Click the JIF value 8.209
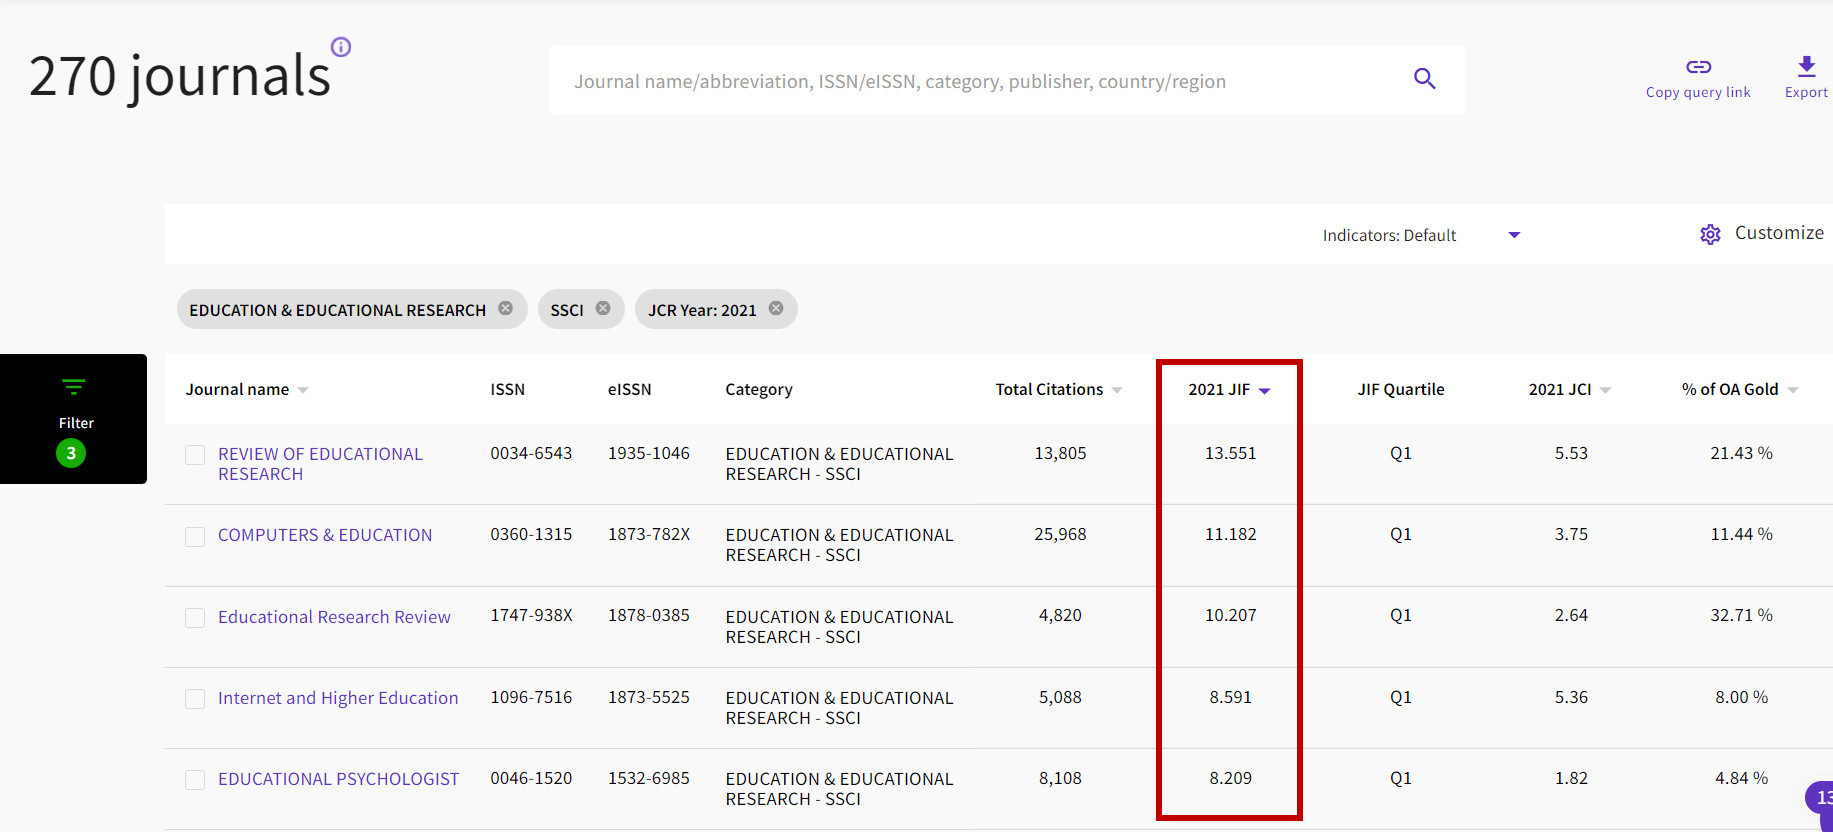The height and width of the screenshot is (832, 1833). click(1230, 778)
